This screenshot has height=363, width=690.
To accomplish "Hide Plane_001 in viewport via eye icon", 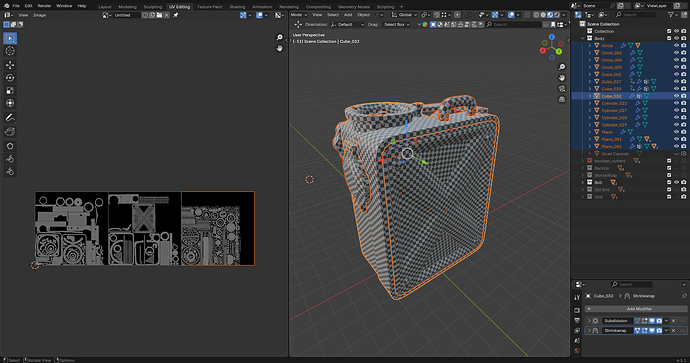I will 676,139.
